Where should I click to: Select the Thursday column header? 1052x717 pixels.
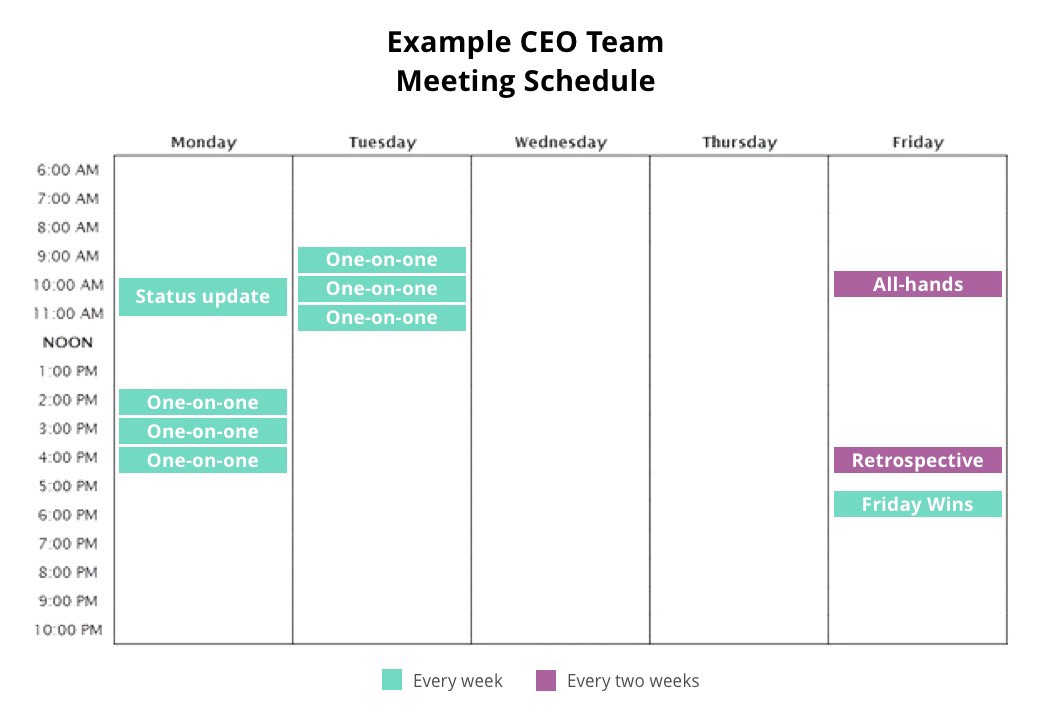739,142
